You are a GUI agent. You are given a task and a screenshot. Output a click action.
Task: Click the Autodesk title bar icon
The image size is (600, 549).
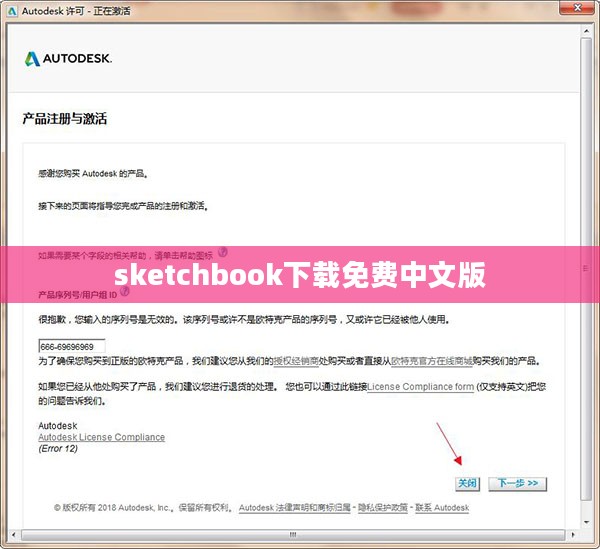point(12,11)
